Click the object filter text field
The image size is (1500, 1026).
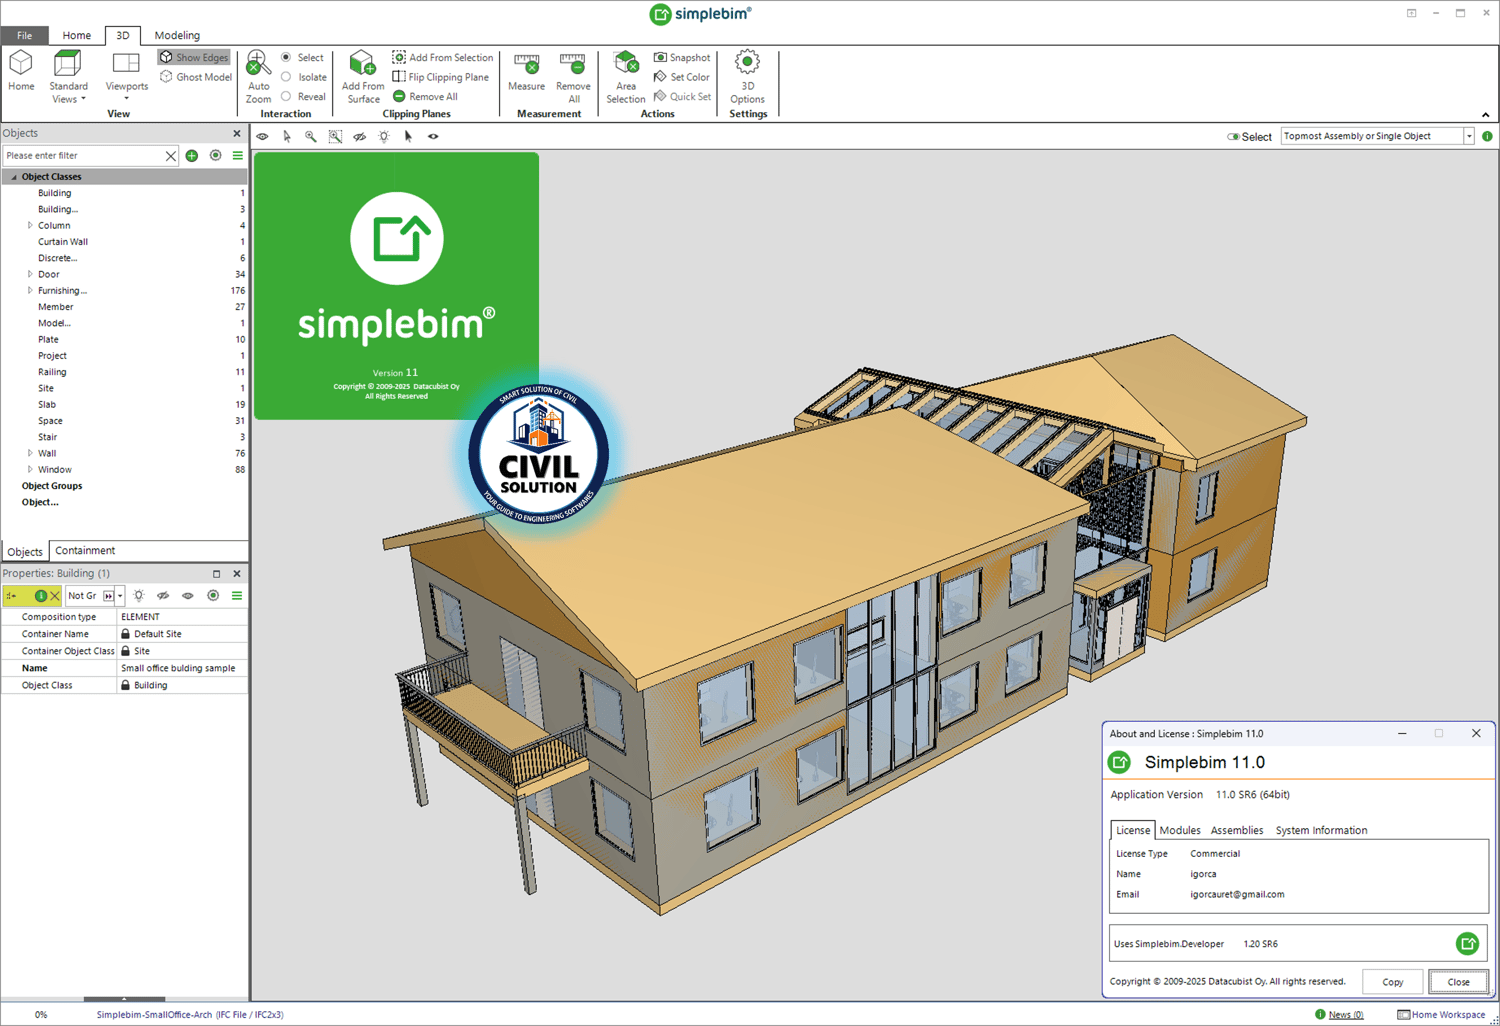click(x=84, y=156)
